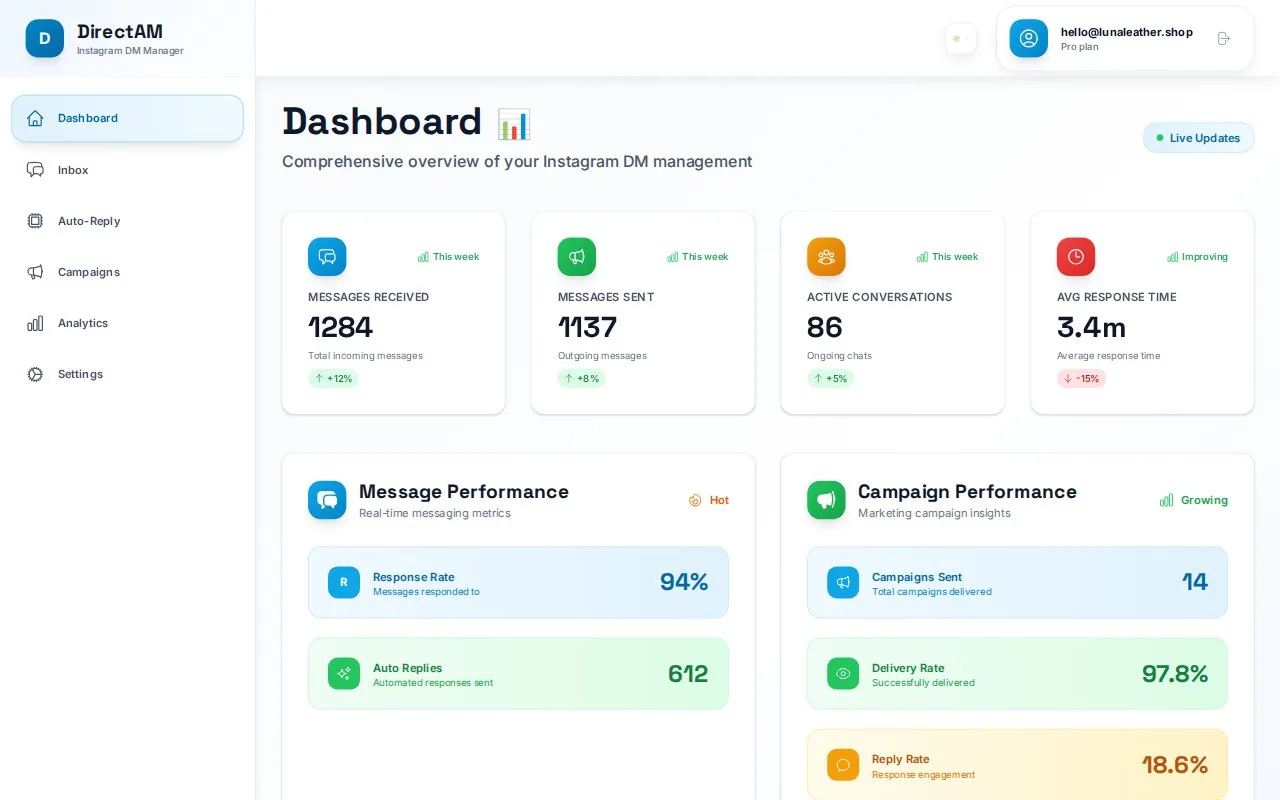Click the Dashboard home icon
This screenshot has width=1280, height=800.
pos(35,118)
